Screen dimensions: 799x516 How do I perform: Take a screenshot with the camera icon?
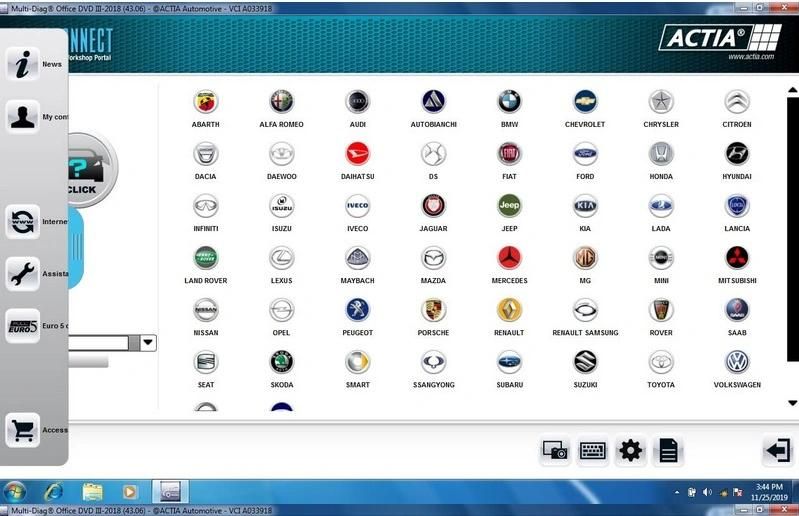(x=554, y=451)
